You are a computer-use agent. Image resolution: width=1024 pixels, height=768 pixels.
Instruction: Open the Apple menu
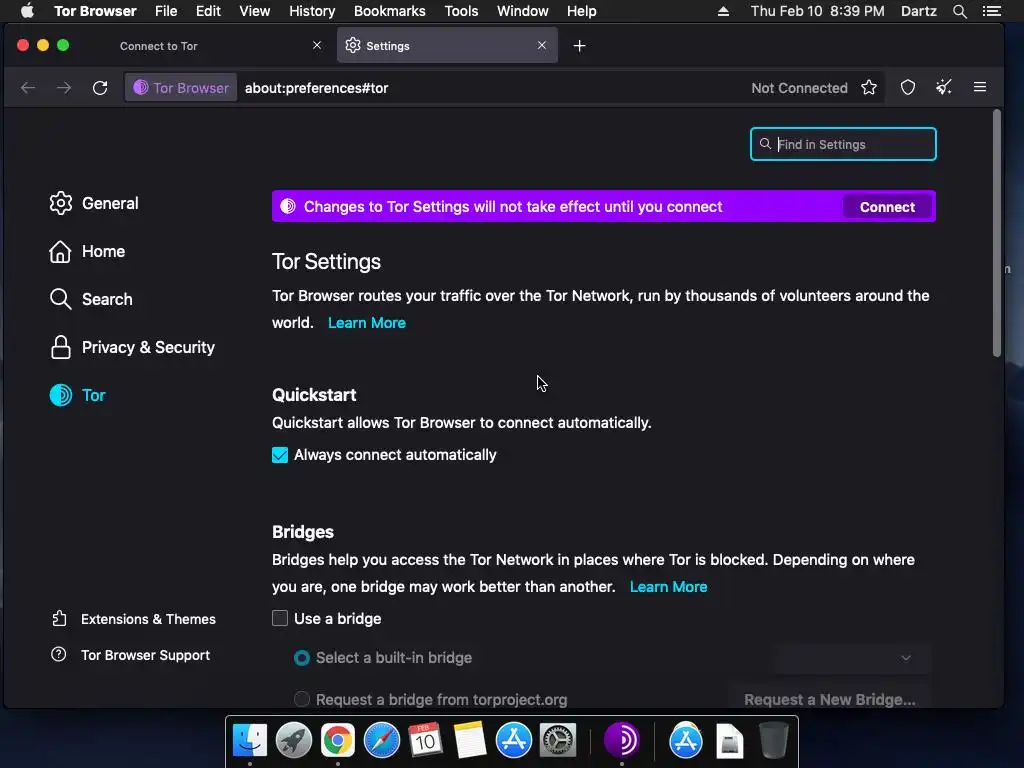coord(27,11)
